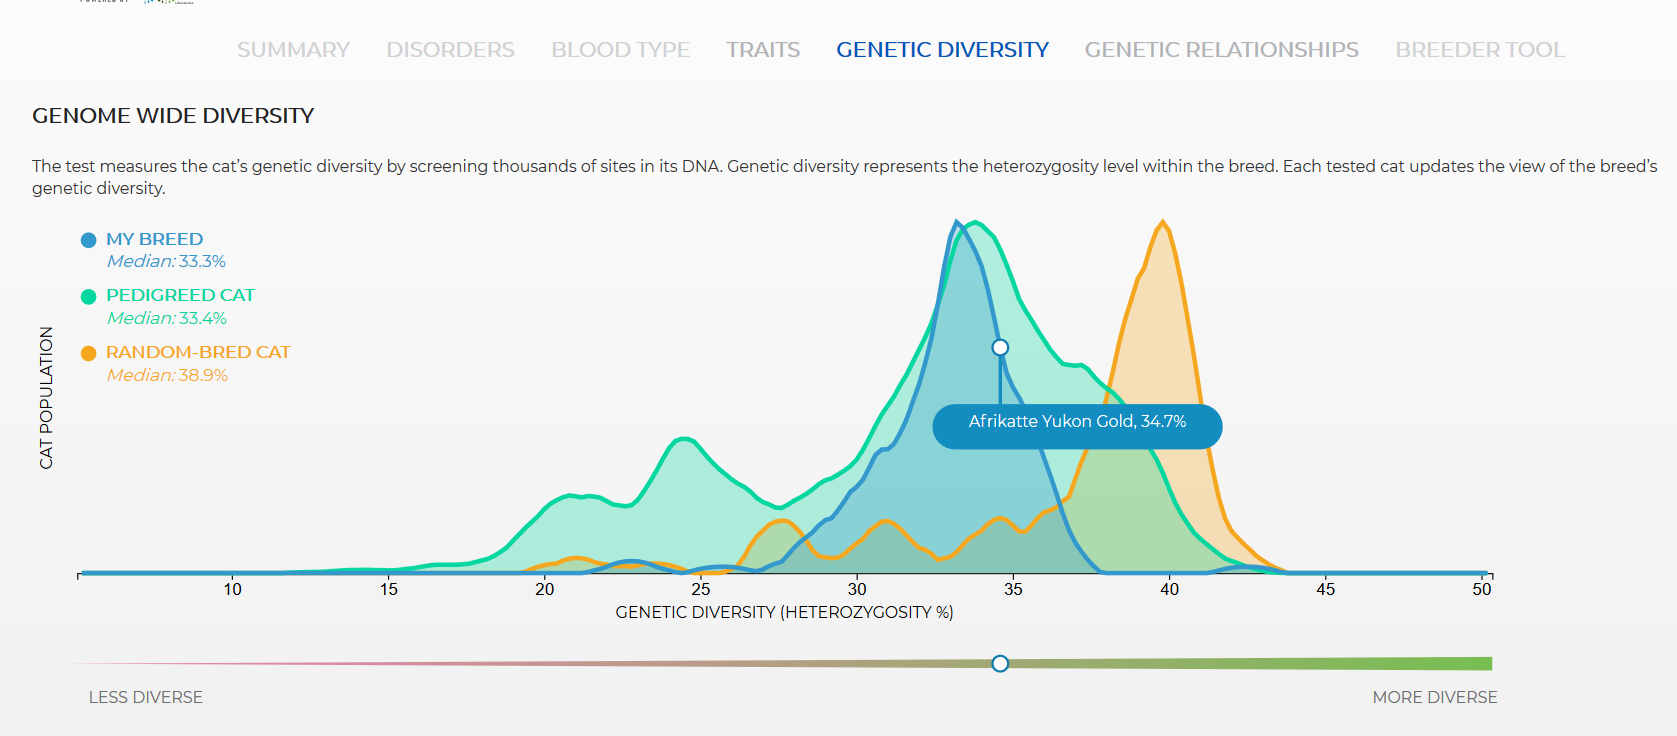The width and height of the screenshot is (1677, 736).
Task: Click the diversity gradient slider handle
Action: [x=1000, y=664]
